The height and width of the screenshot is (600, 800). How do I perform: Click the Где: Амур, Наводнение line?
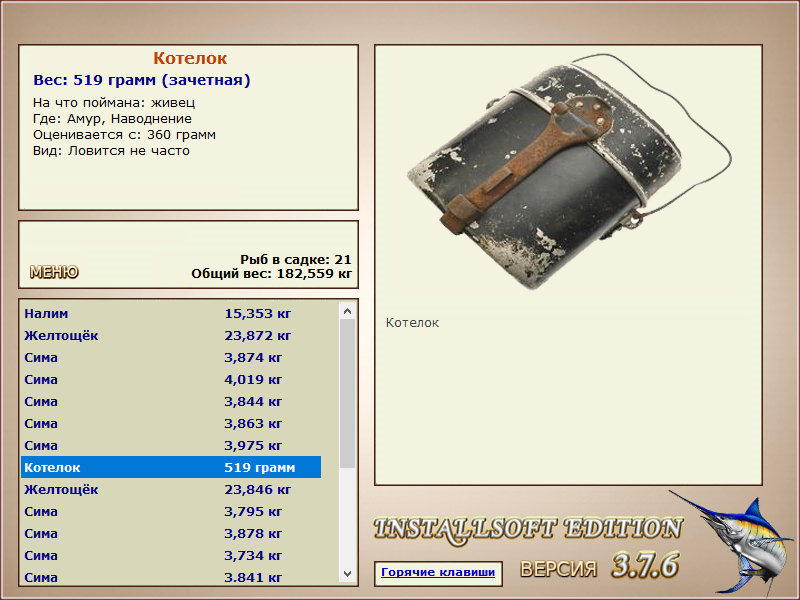click(112, 119)
